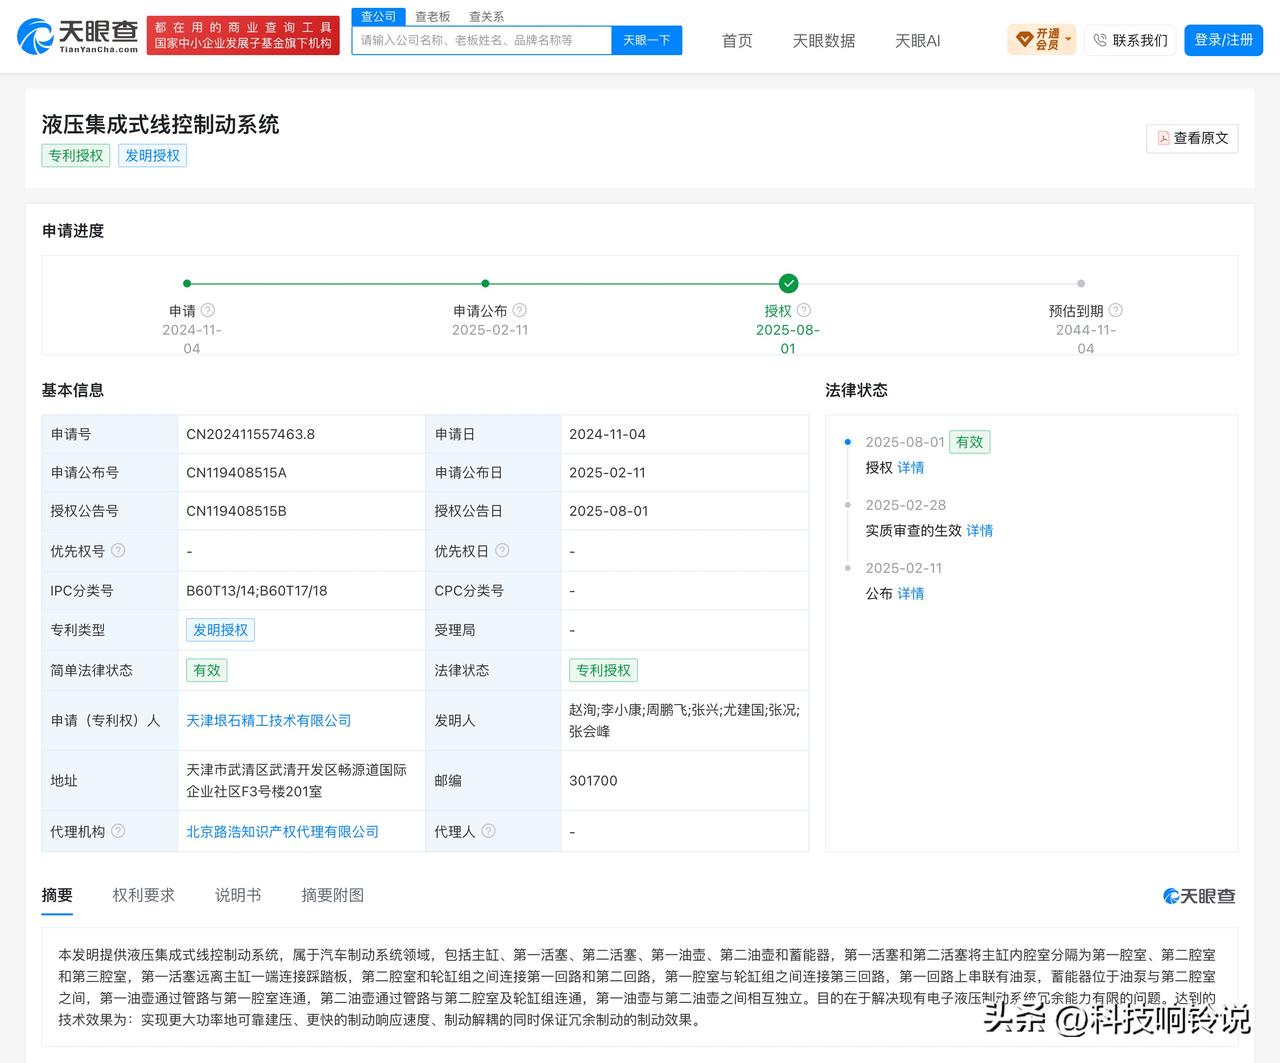Click the 联系我们 button
This screenshot has width=1280, height=1063.
pos(1130,40)
